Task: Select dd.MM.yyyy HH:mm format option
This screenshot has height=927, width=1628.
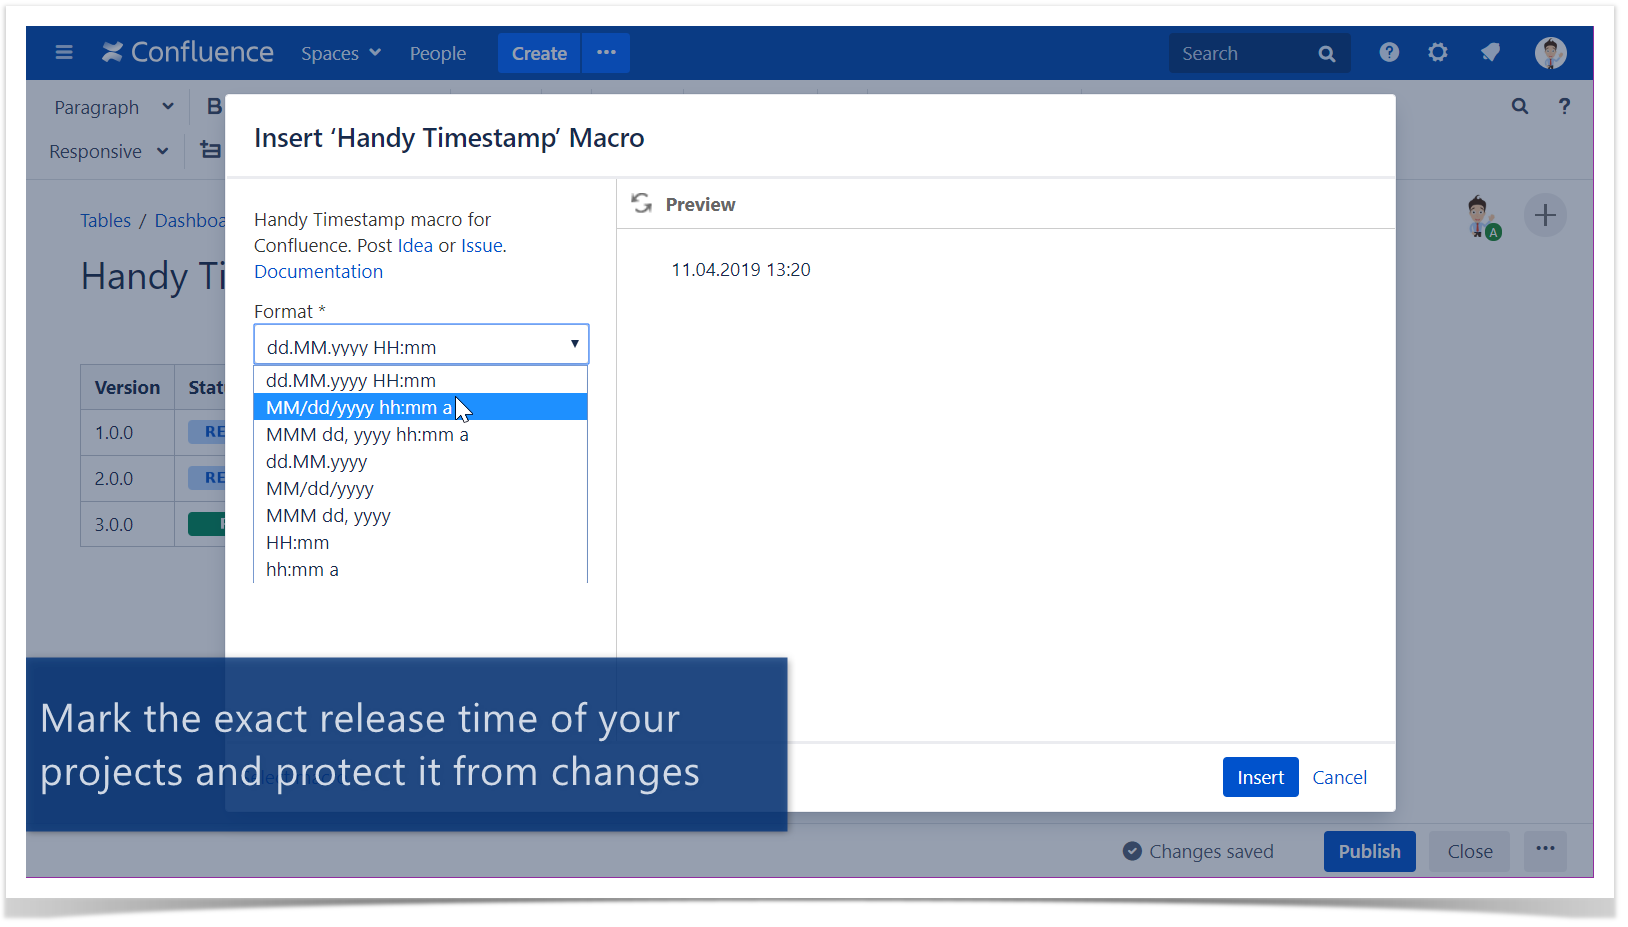Action: pos(420,380)
